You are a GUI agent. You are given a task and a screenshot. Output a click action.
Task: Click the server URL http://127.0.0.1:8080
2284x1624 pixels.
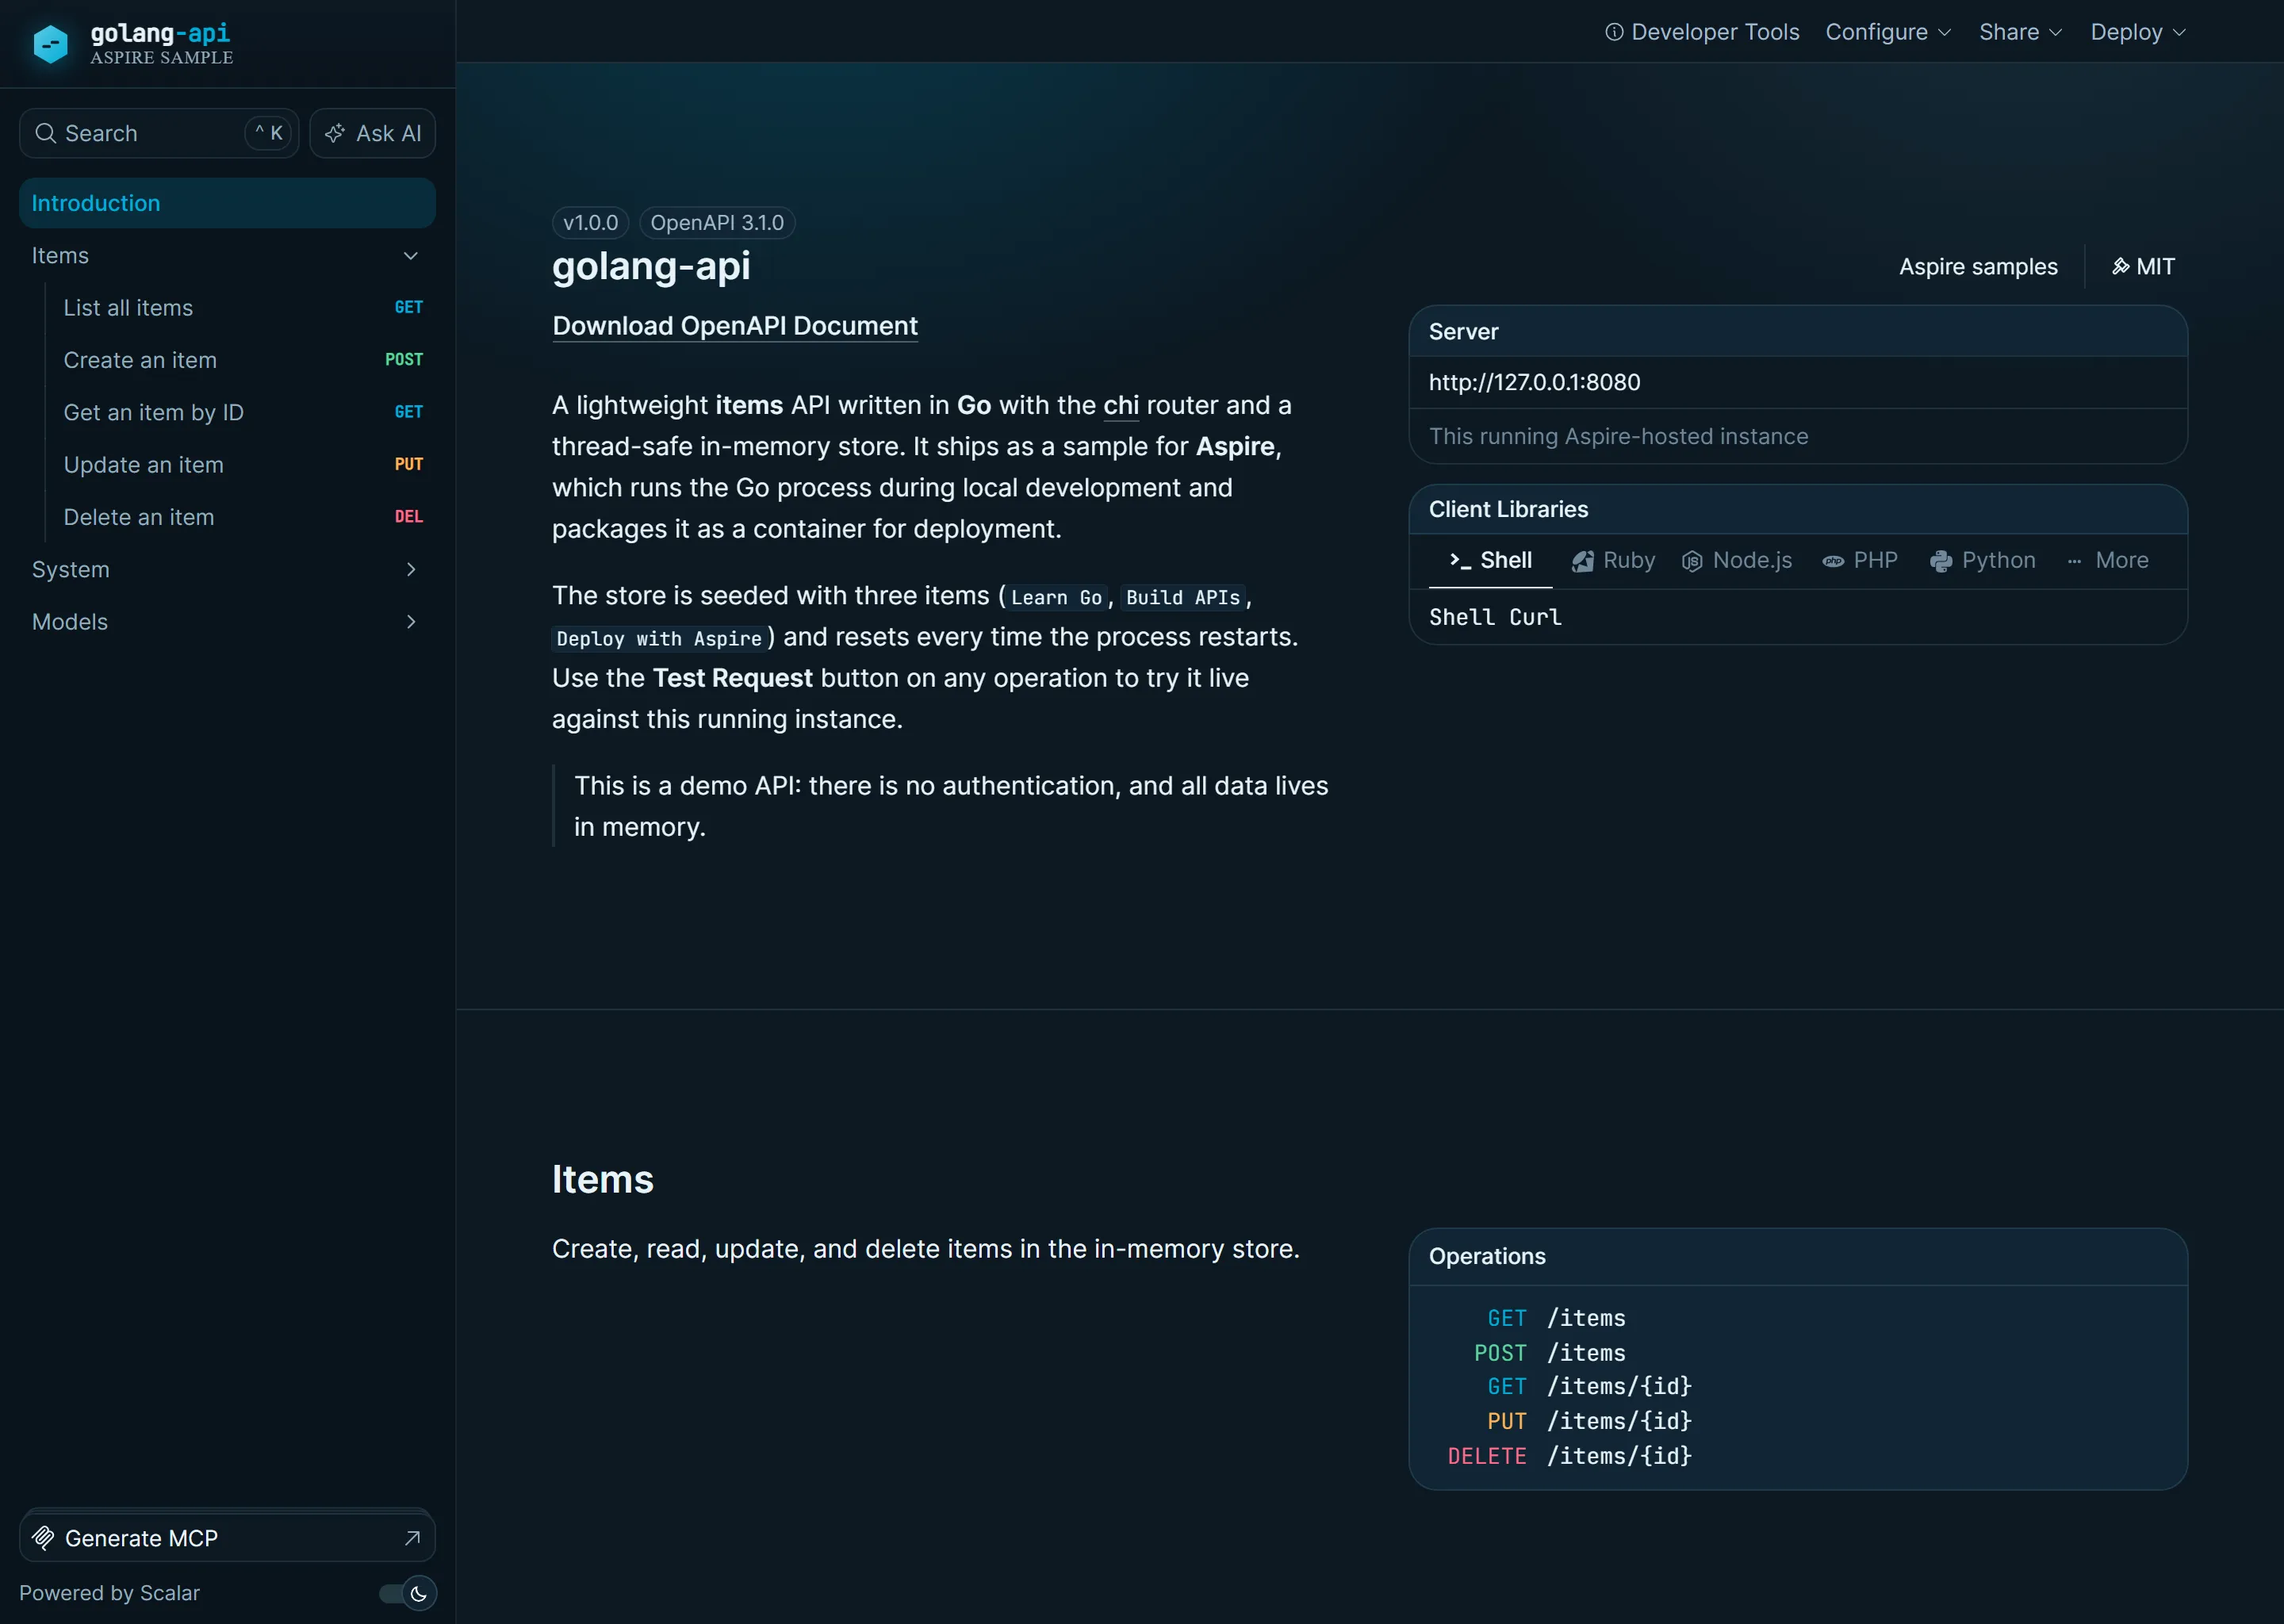tap(1534, 382)
